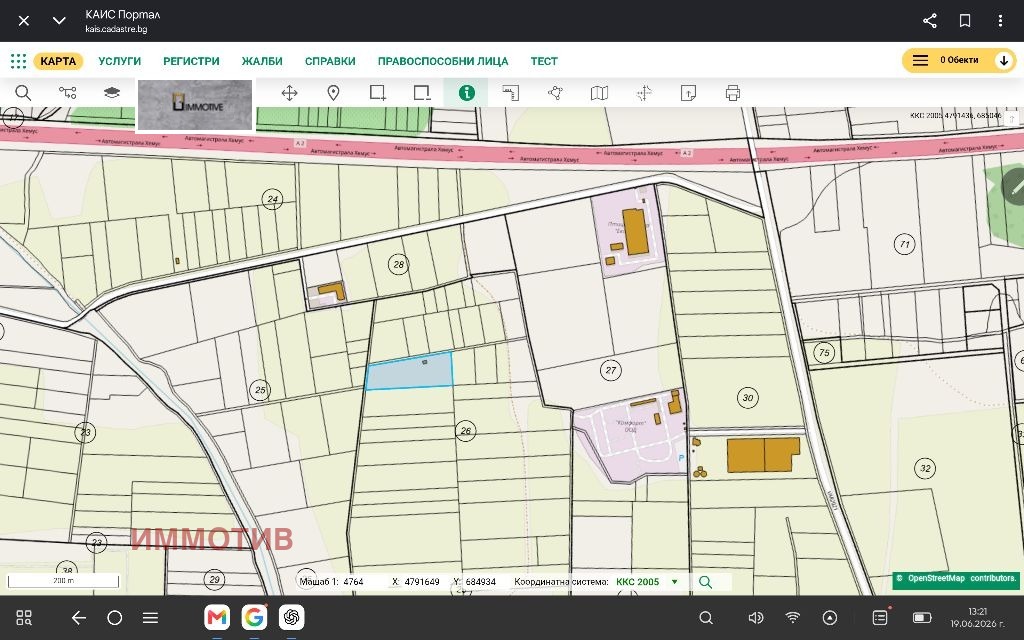Click map district label 30
This screenshot has width=1024, height=640.
point(748,397)
